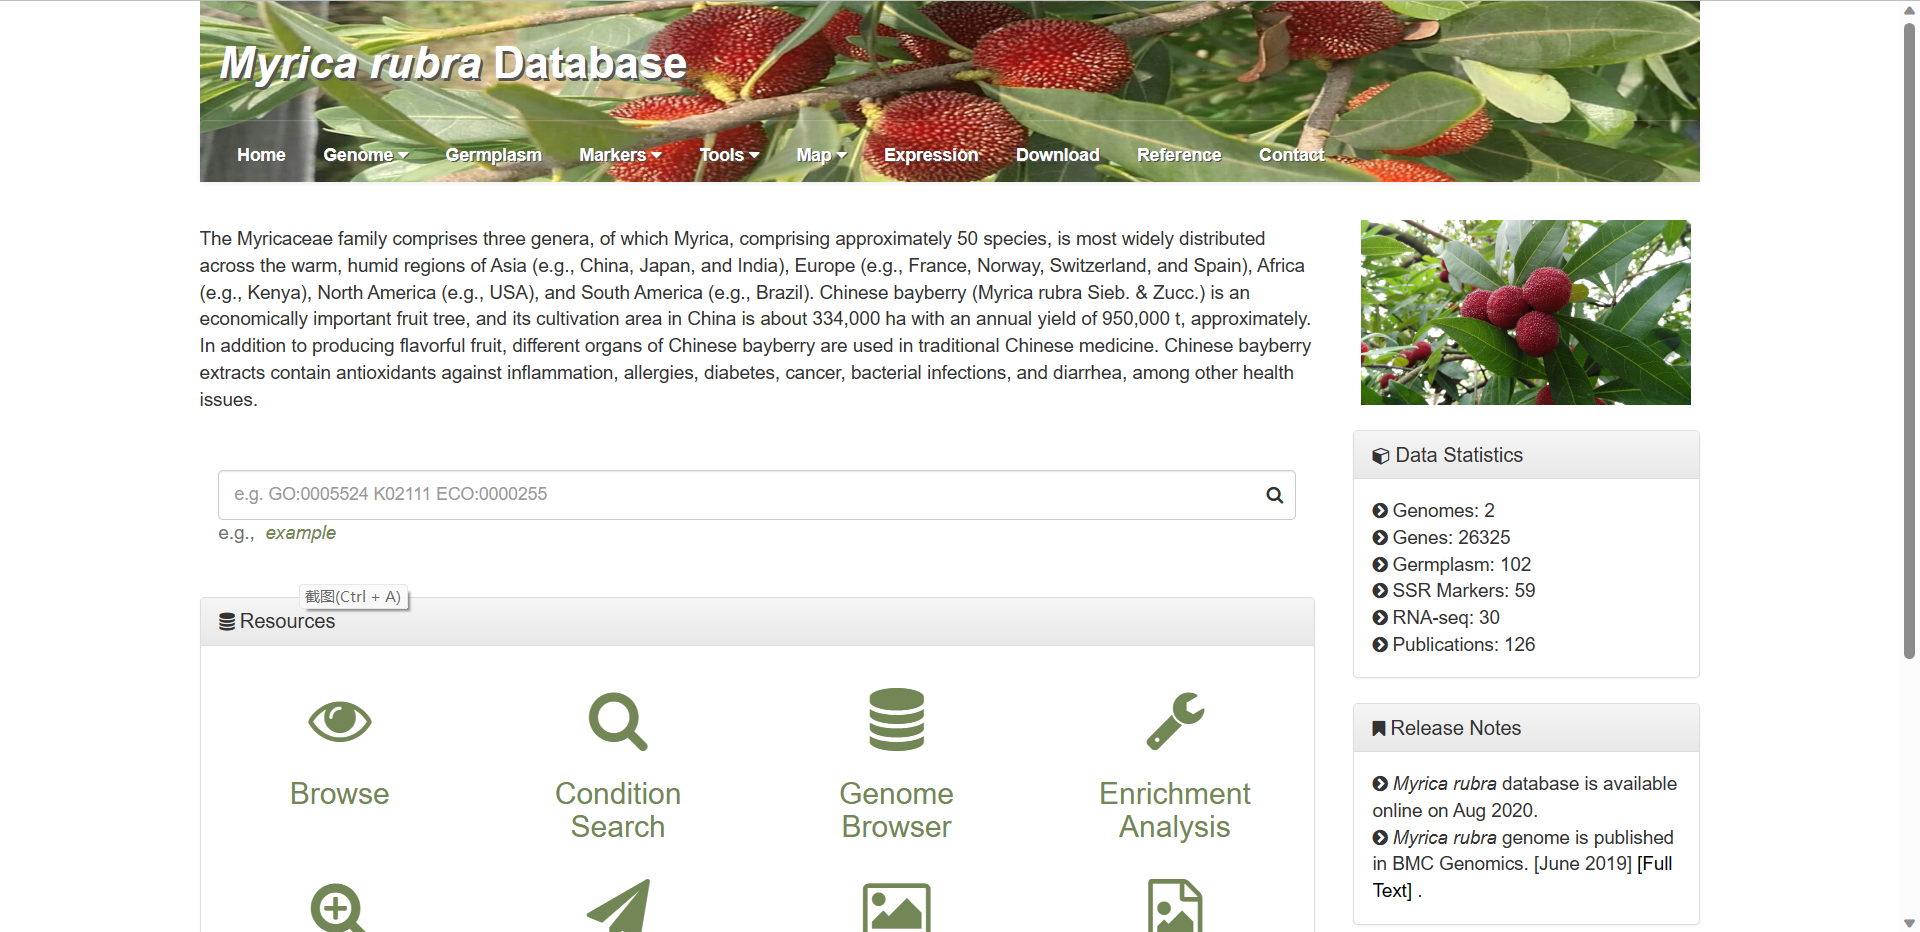The height and width of the screenshot is (932, 1920).
Task: Open the Expression menu item
Action: click(931, 155)
